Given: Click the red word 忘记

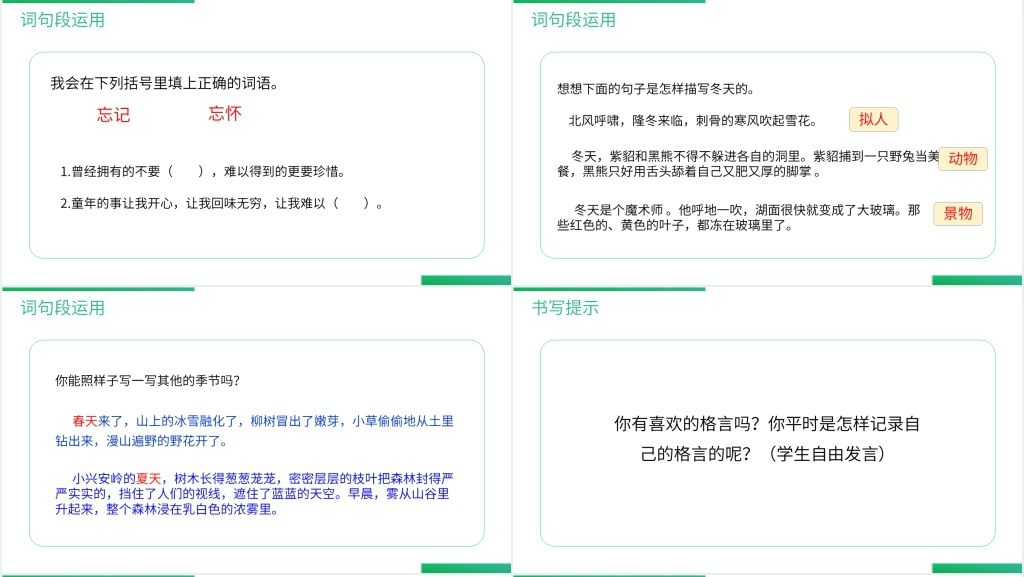Looking at the screenshot, I should point(113,115).
